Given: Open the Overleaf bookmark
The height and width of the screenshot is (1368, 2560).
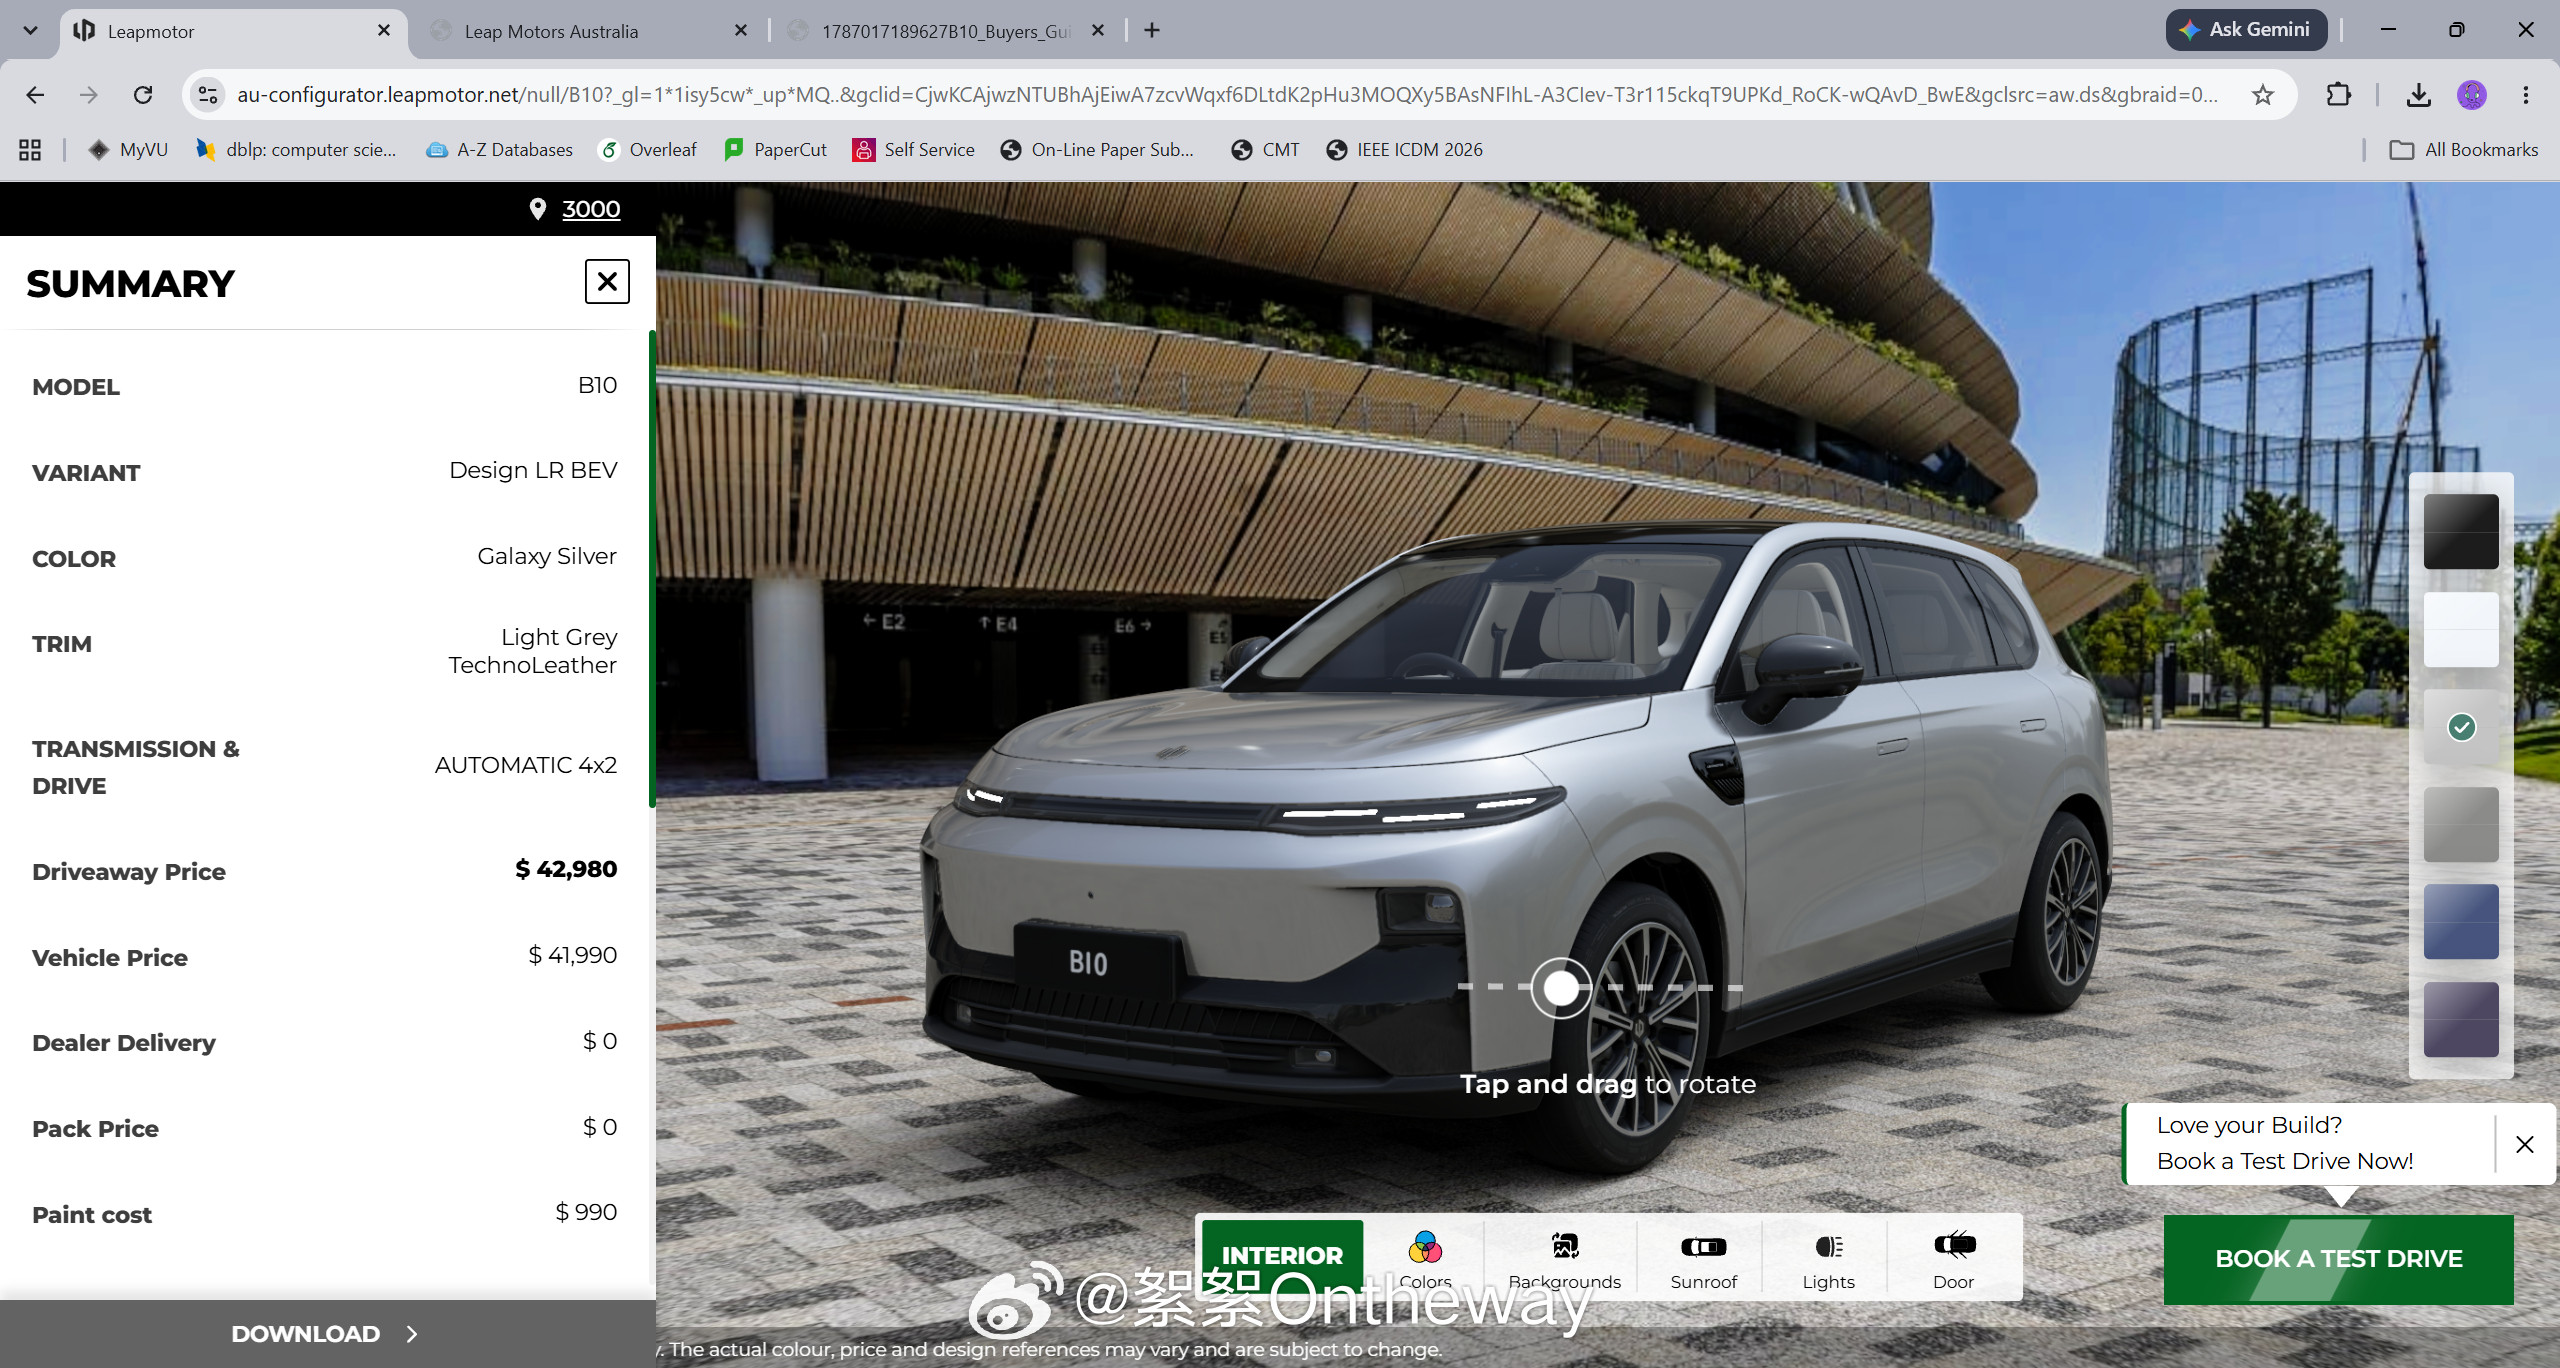Looking at the screenshot, I should coord(647,150).
